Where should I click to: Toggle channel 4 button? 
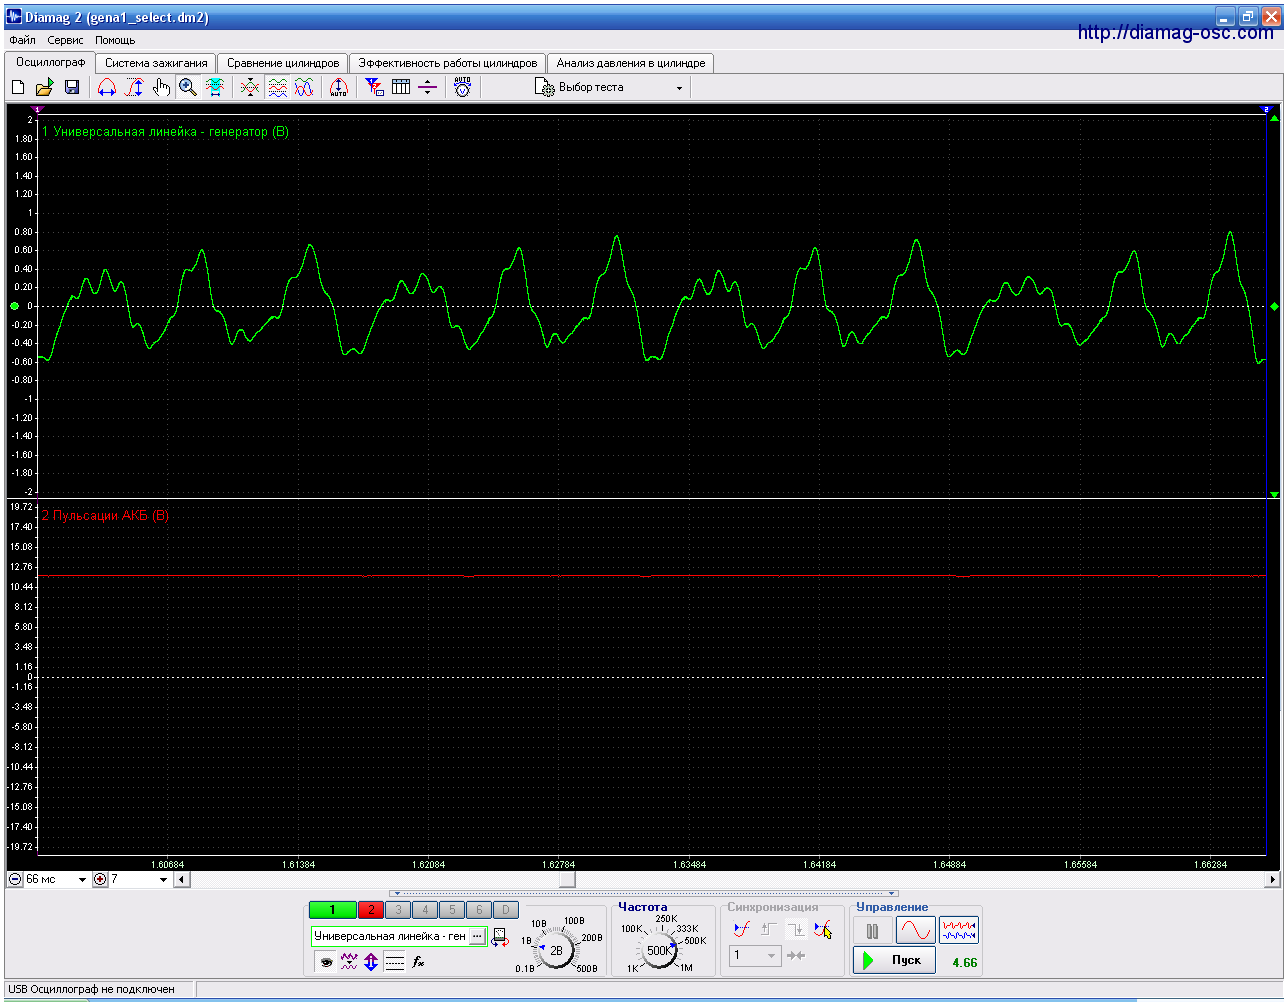(425, 910)
